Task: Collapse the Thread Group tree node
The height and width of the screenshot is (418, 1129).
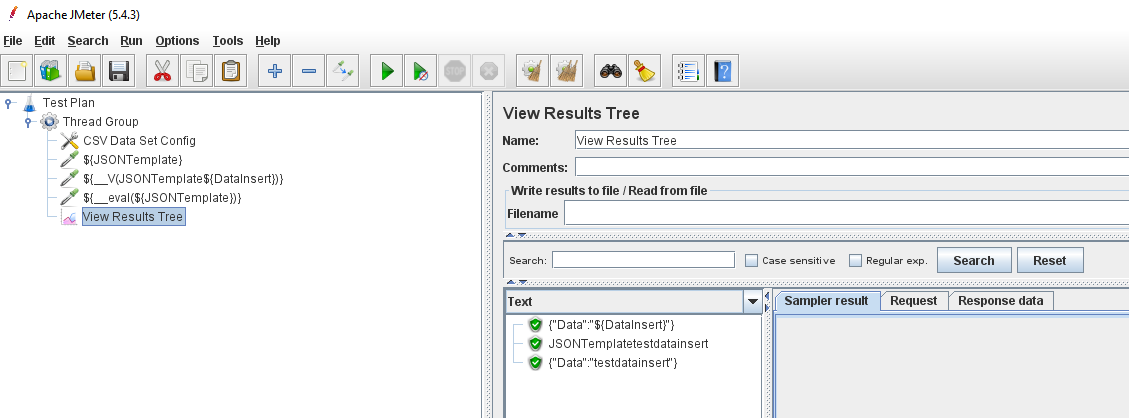Action: pos(28,122)
